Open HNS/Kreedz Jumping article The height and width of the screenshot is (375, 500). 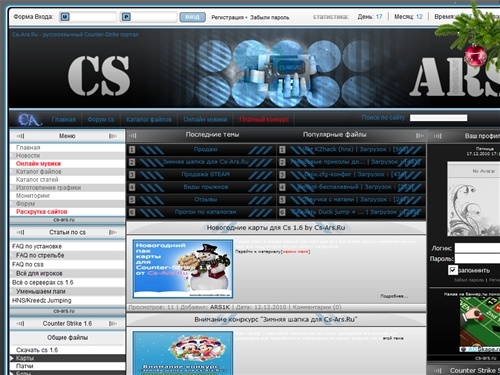(42, 300)
